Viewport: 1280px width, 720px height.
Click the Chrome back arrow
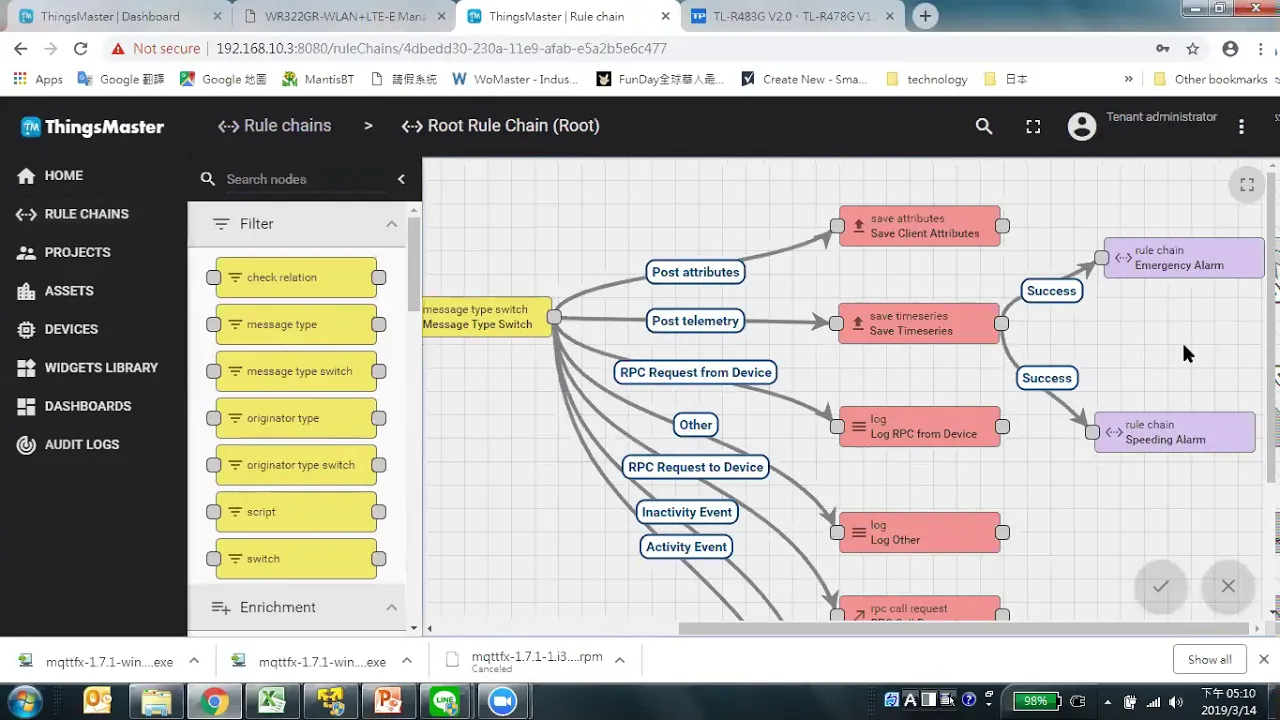pyautogui.click(x=21, y=48)
